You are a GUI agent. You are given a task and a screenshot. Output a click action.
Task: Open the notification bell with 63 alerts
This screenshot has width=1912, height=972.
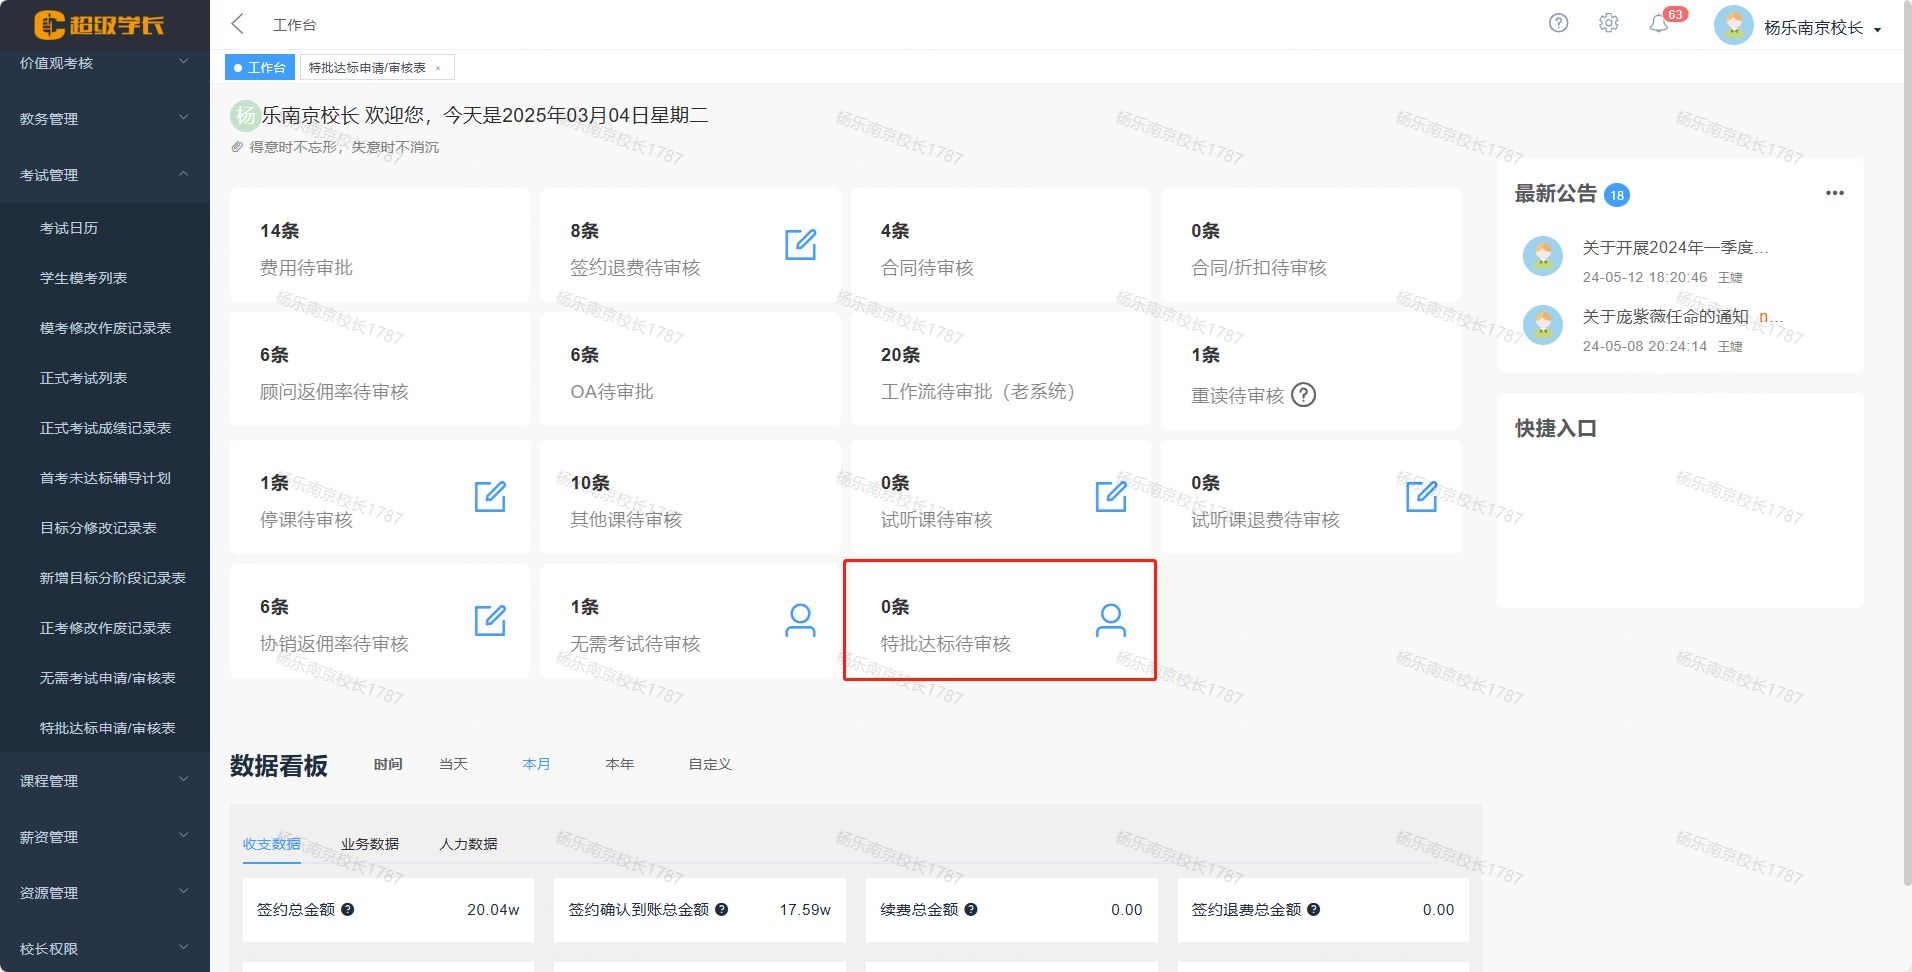[1659, 22]
